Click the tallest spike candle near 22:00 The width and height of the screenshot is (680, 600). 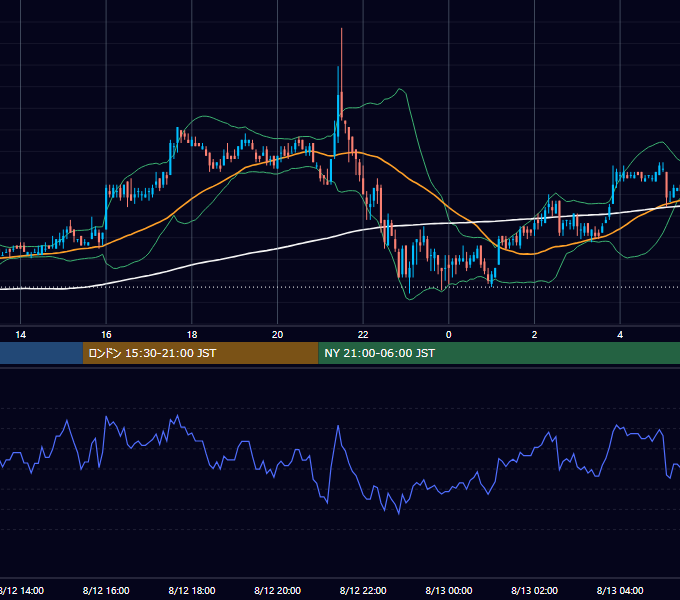coord(342,74)
